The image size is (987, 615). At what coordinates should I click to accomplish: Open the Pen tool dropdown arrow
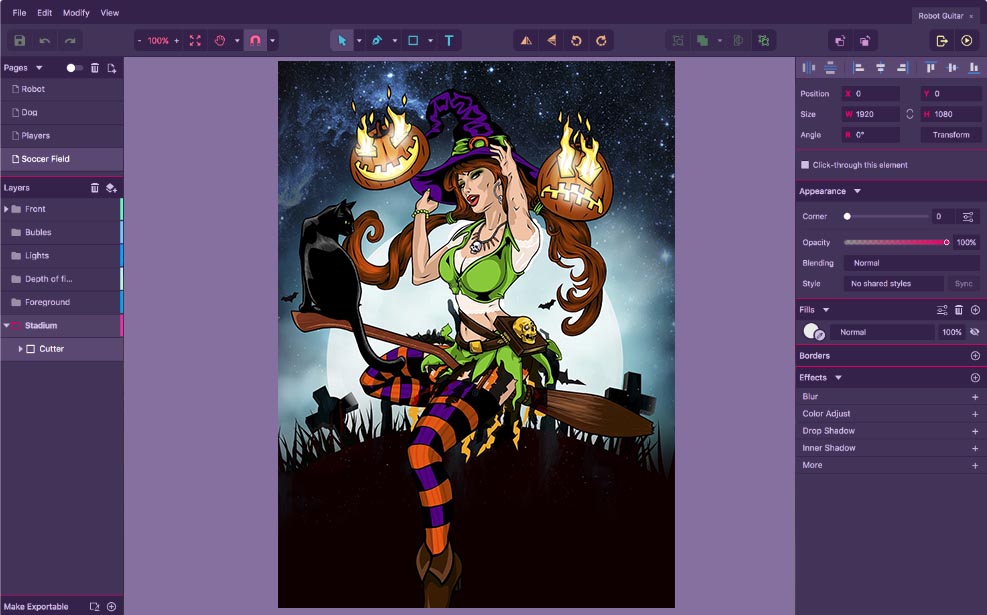[x=395, y=41]
